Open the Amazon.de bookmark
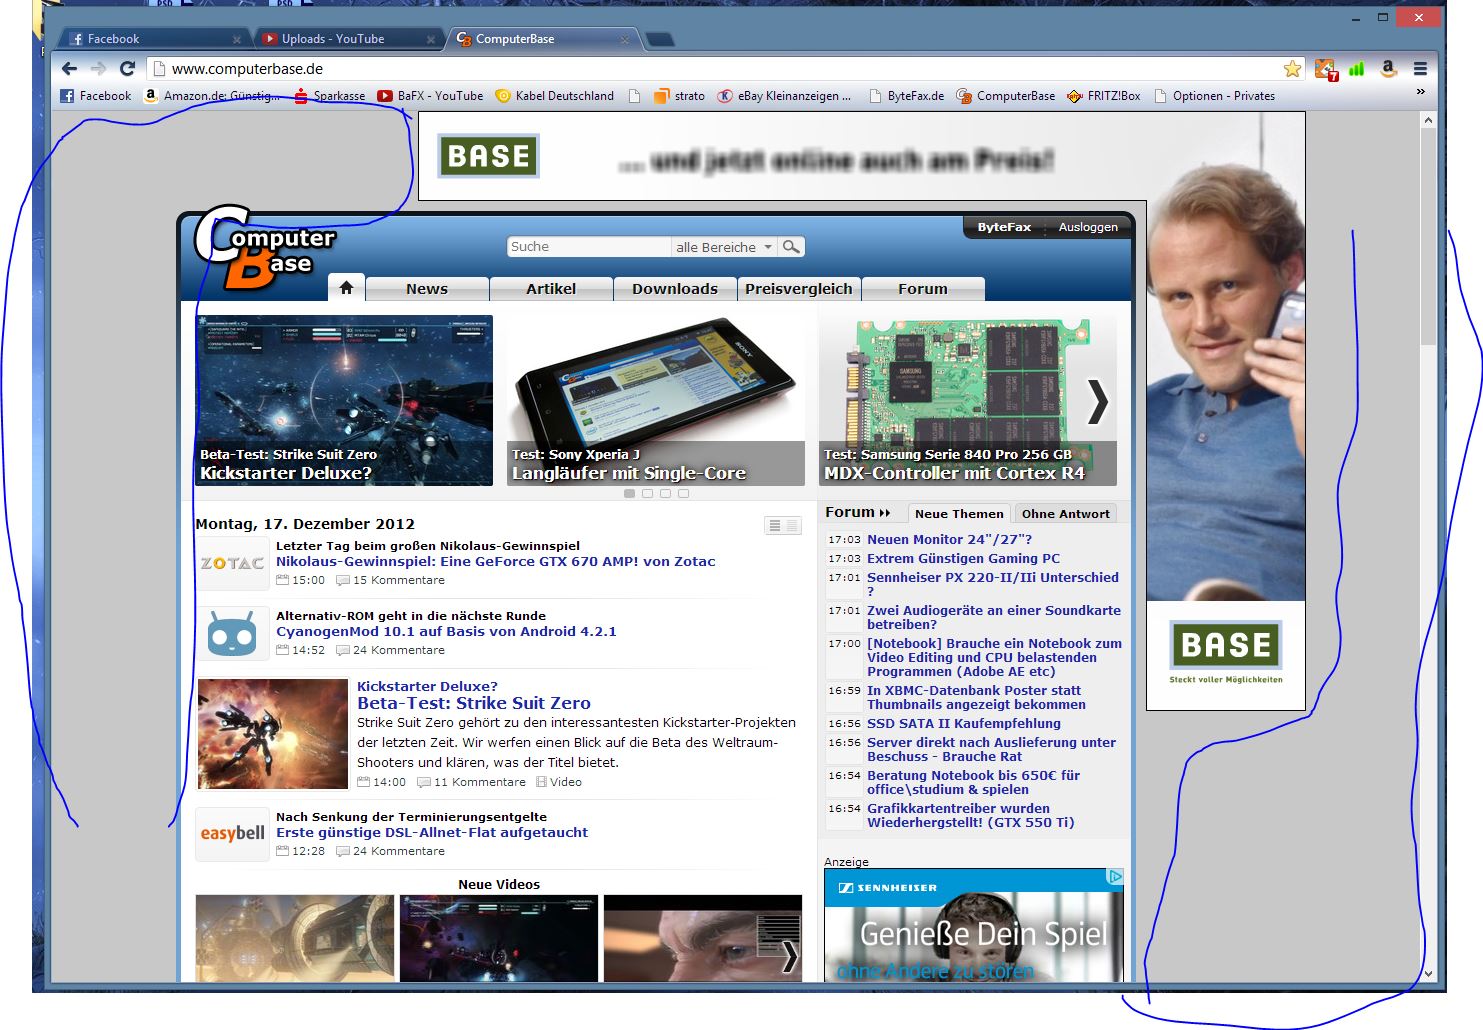 point(212,96)
